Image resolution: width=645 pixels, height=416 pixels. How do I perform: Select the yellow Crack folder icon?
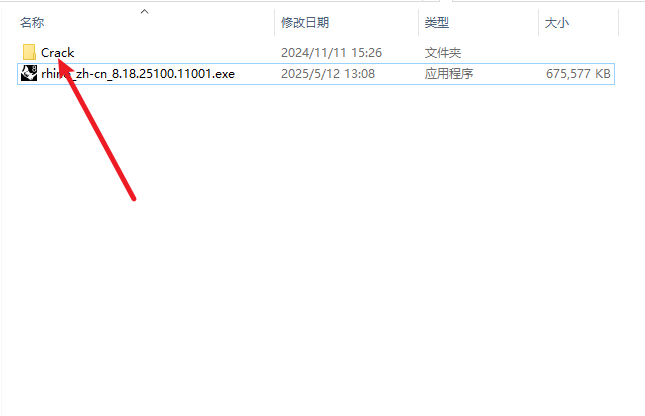tap(29, 52)
